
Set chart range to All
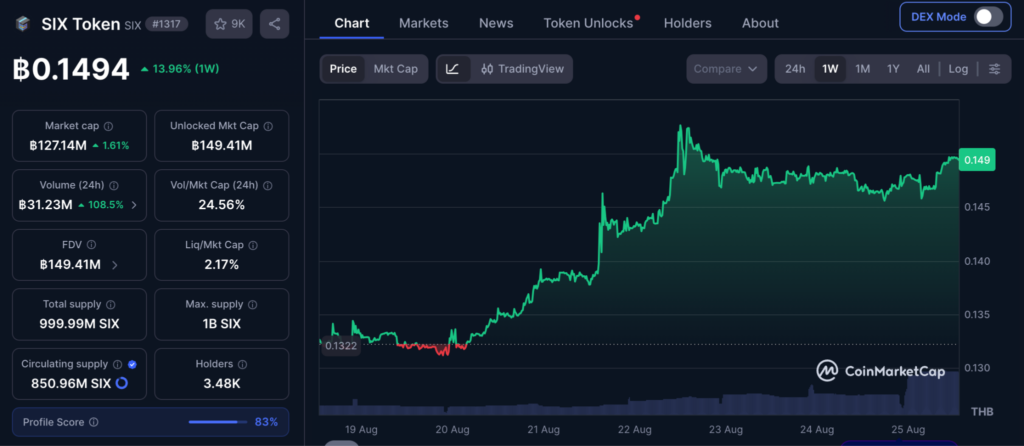tap(923, 69)
